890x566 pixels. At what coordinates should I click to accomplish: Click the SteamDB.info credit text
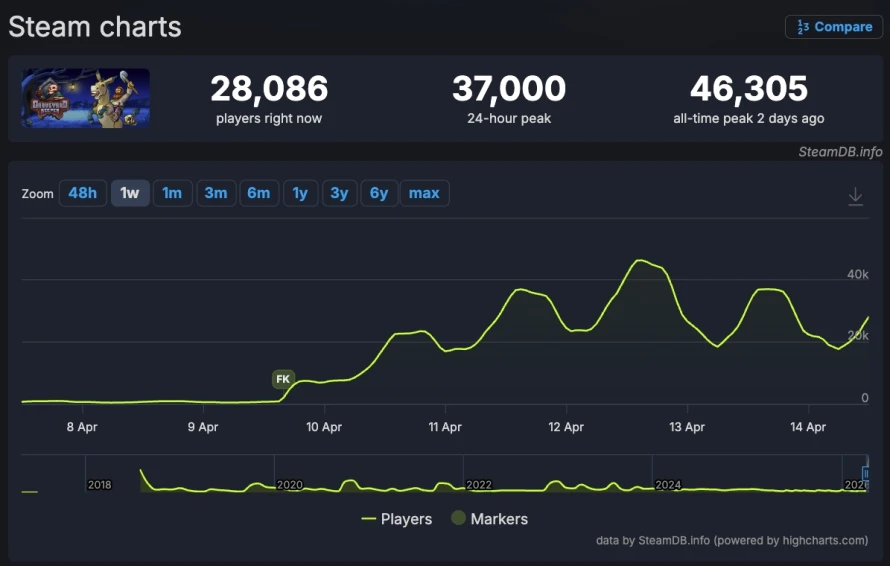[840, 152]
